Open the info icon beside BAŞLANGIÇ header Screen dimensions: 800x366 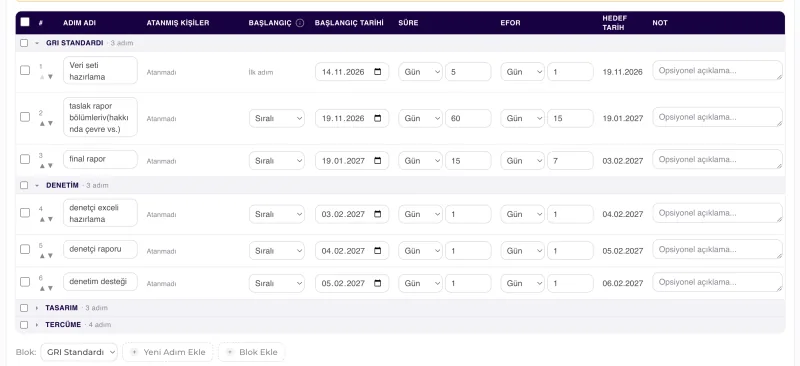[300, 23]
